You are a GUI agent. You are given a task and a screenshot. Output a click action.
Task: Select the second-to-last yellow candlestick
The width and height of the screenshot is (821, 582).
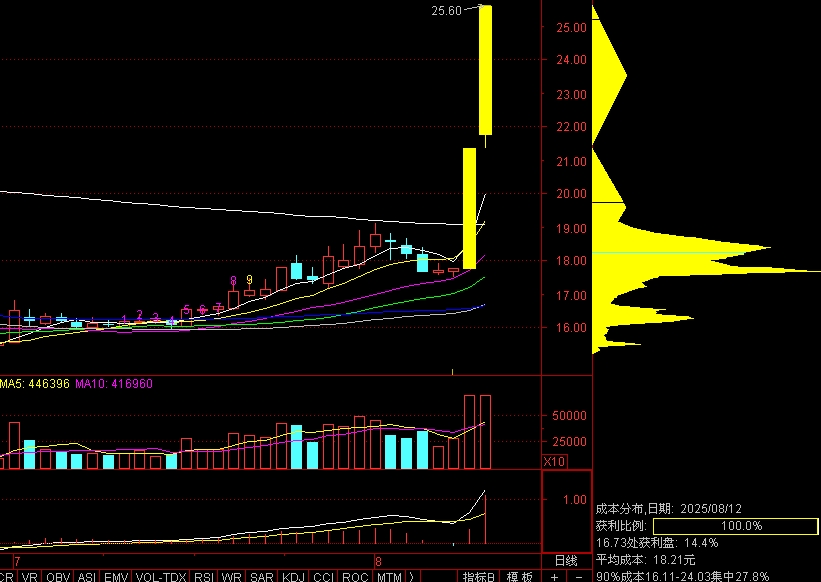[469, 208]
